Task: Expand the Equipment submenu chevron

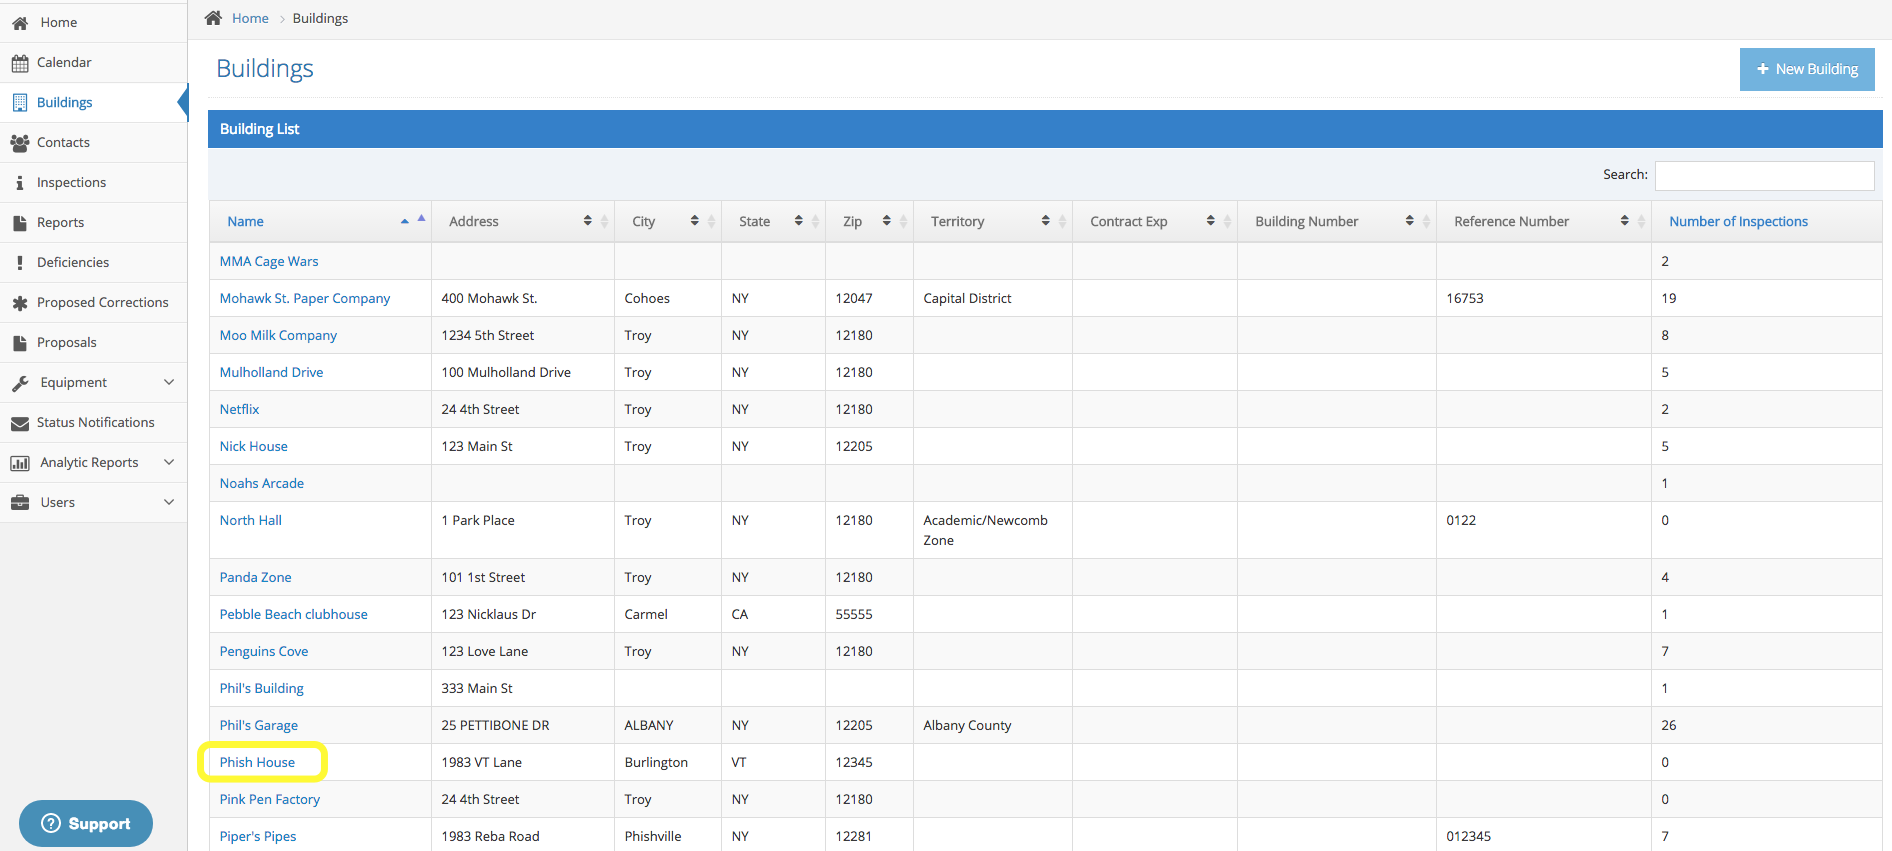Action: pos(169,382)
